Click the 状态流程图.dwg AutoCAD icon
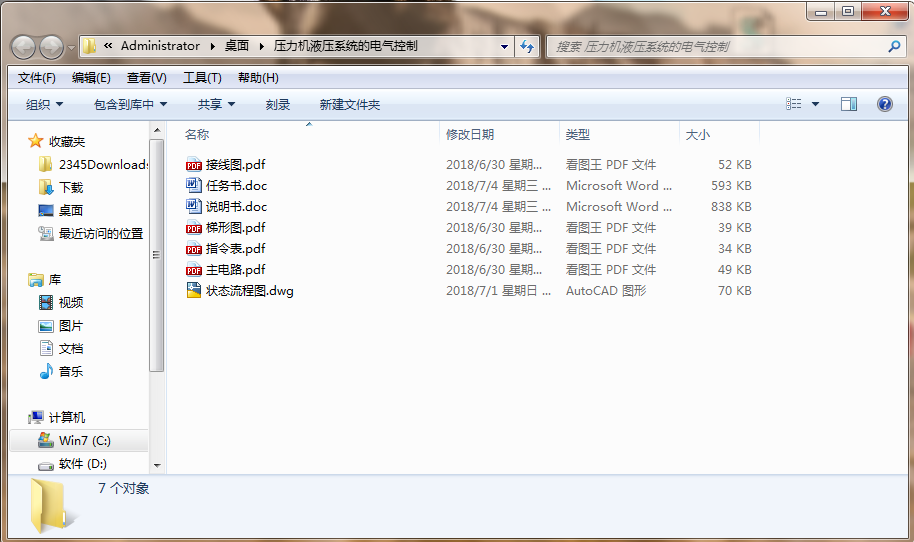The image size is (914, 542). (x=194, y=290)
